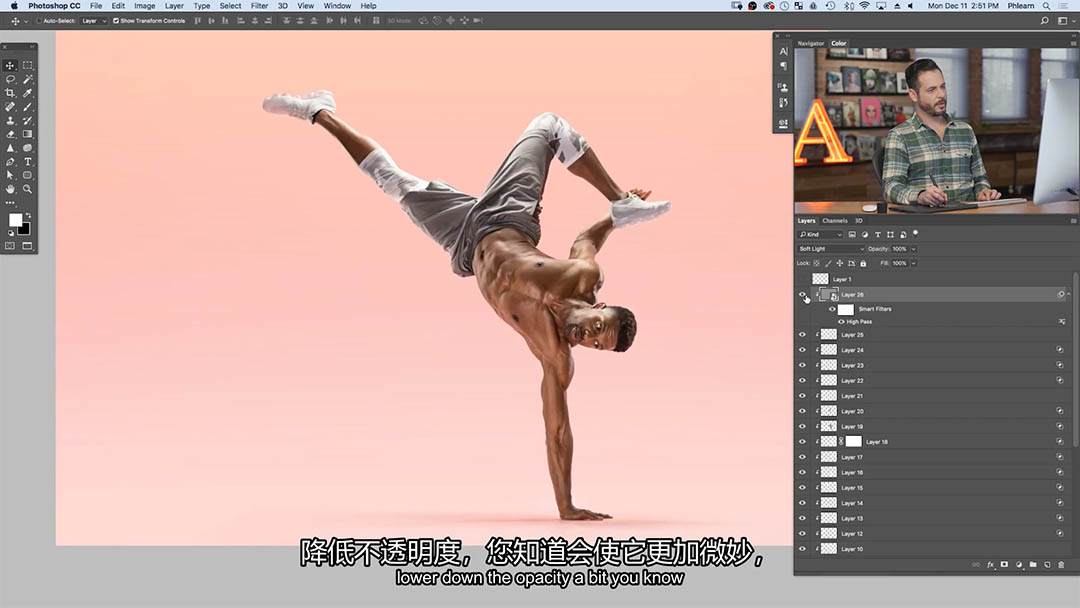Viewport: 1080px width, 608px height.
Task: Select the Magic Wand tool
Action: 28,79
